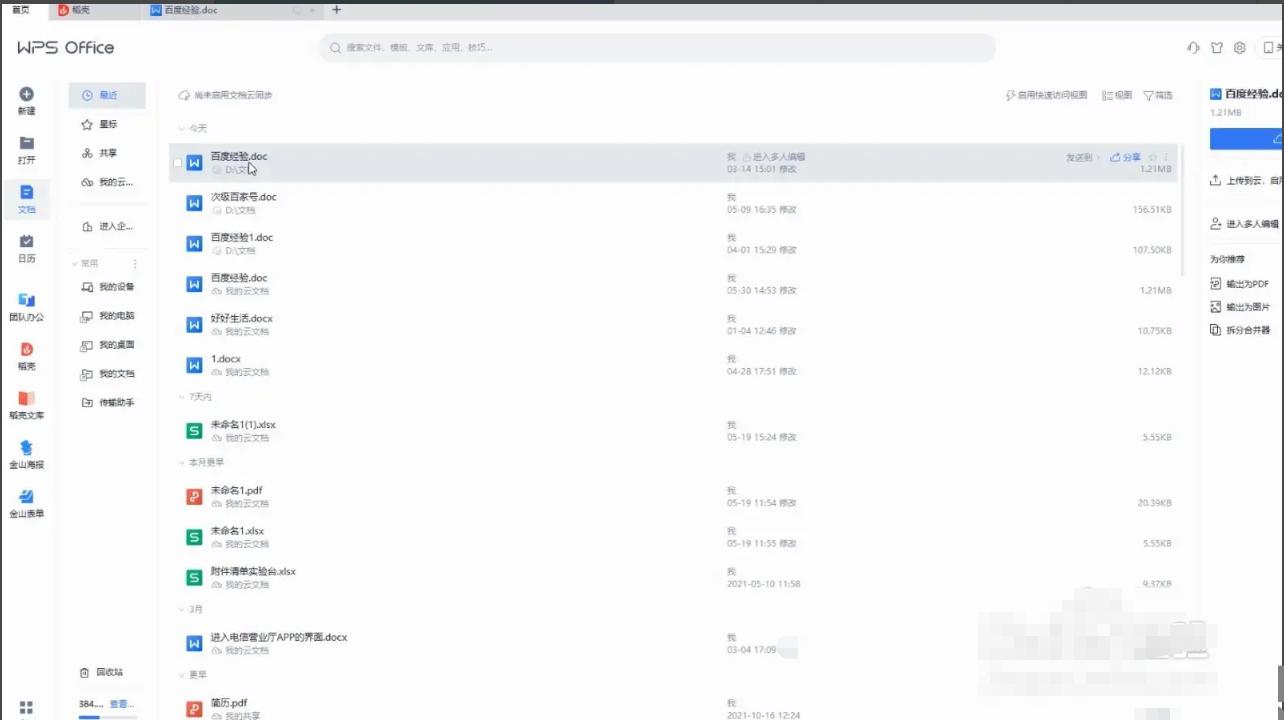The image size is (1284, 720).
Task: Open 金山表单 from the sidebar
Action: point(26,502)
